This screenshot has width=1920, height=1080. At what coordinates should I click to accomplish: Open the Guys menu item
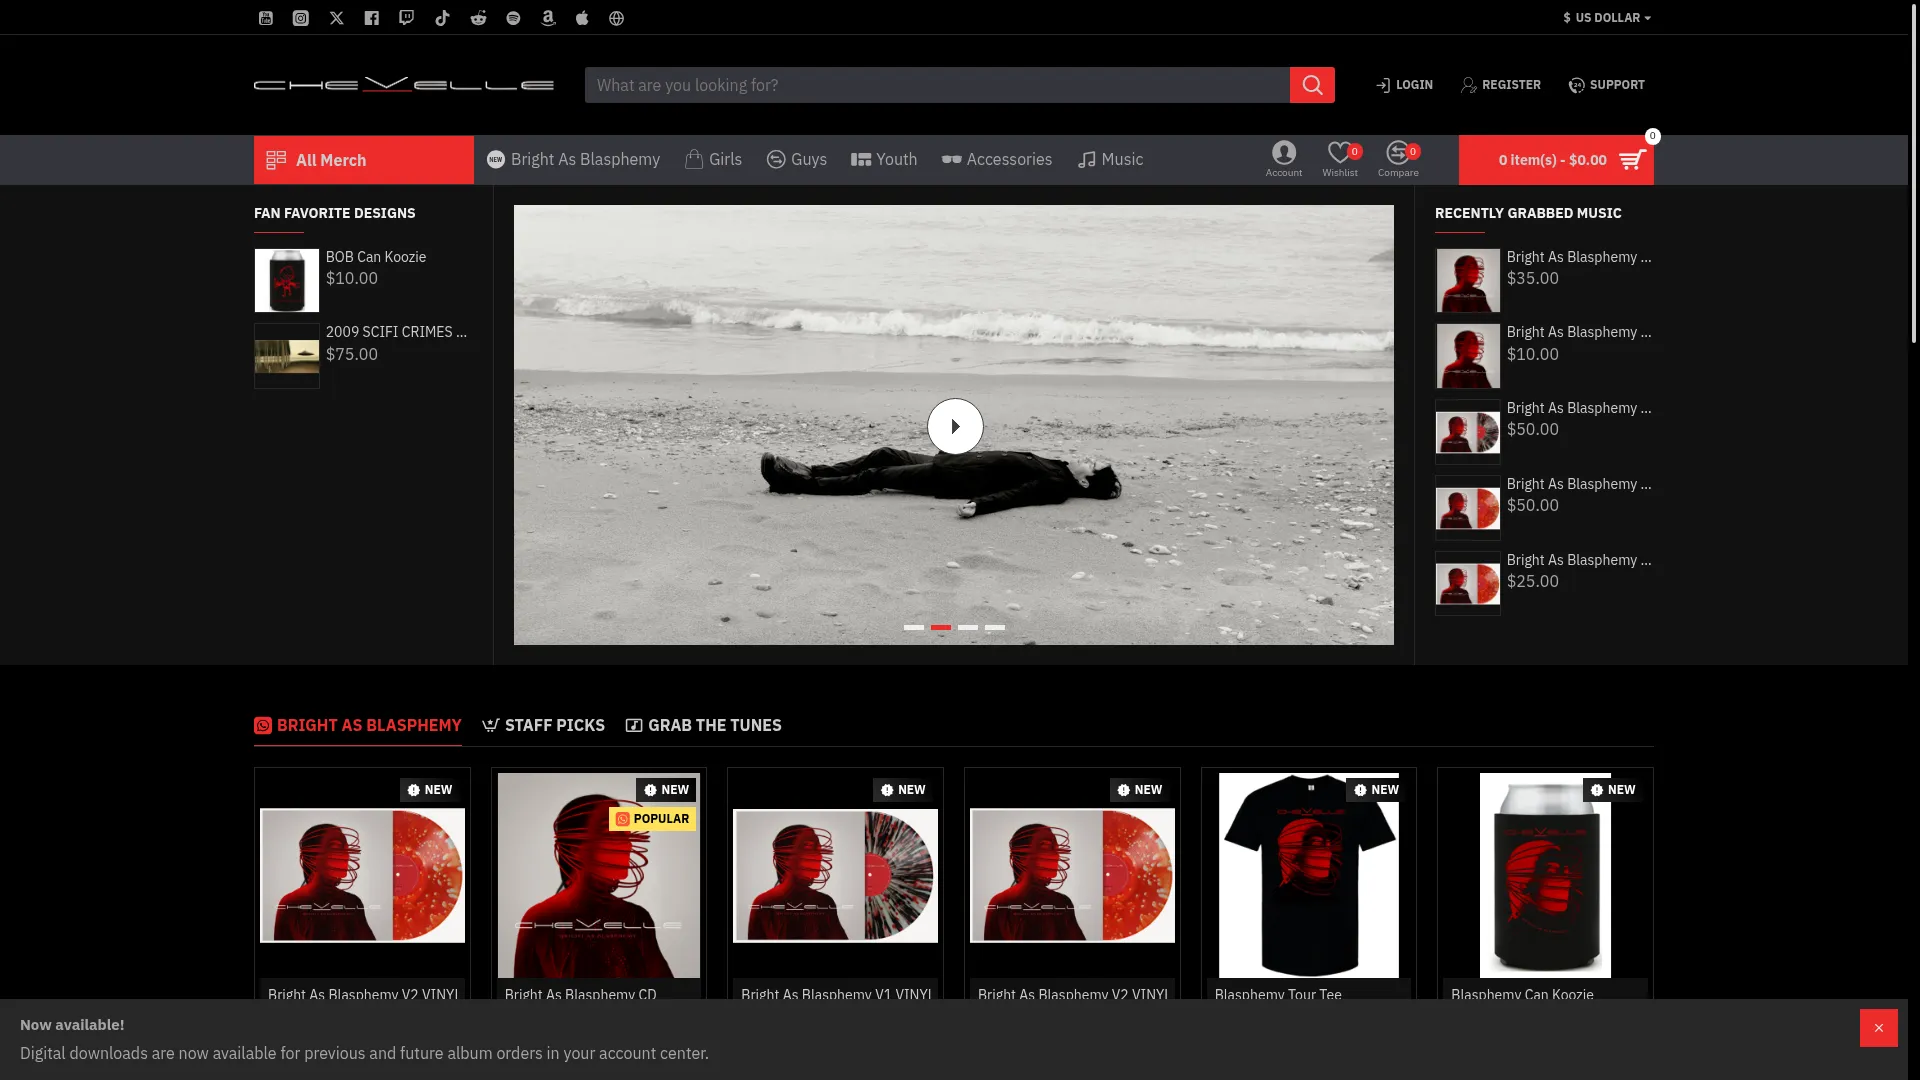797,160
